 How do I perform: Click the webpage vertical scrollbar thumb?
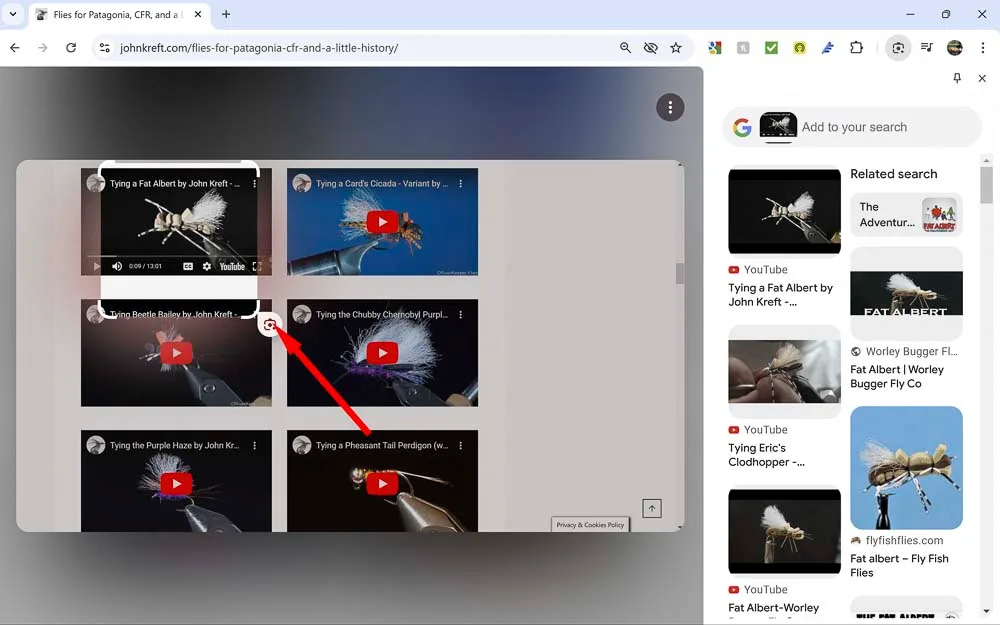680,273
